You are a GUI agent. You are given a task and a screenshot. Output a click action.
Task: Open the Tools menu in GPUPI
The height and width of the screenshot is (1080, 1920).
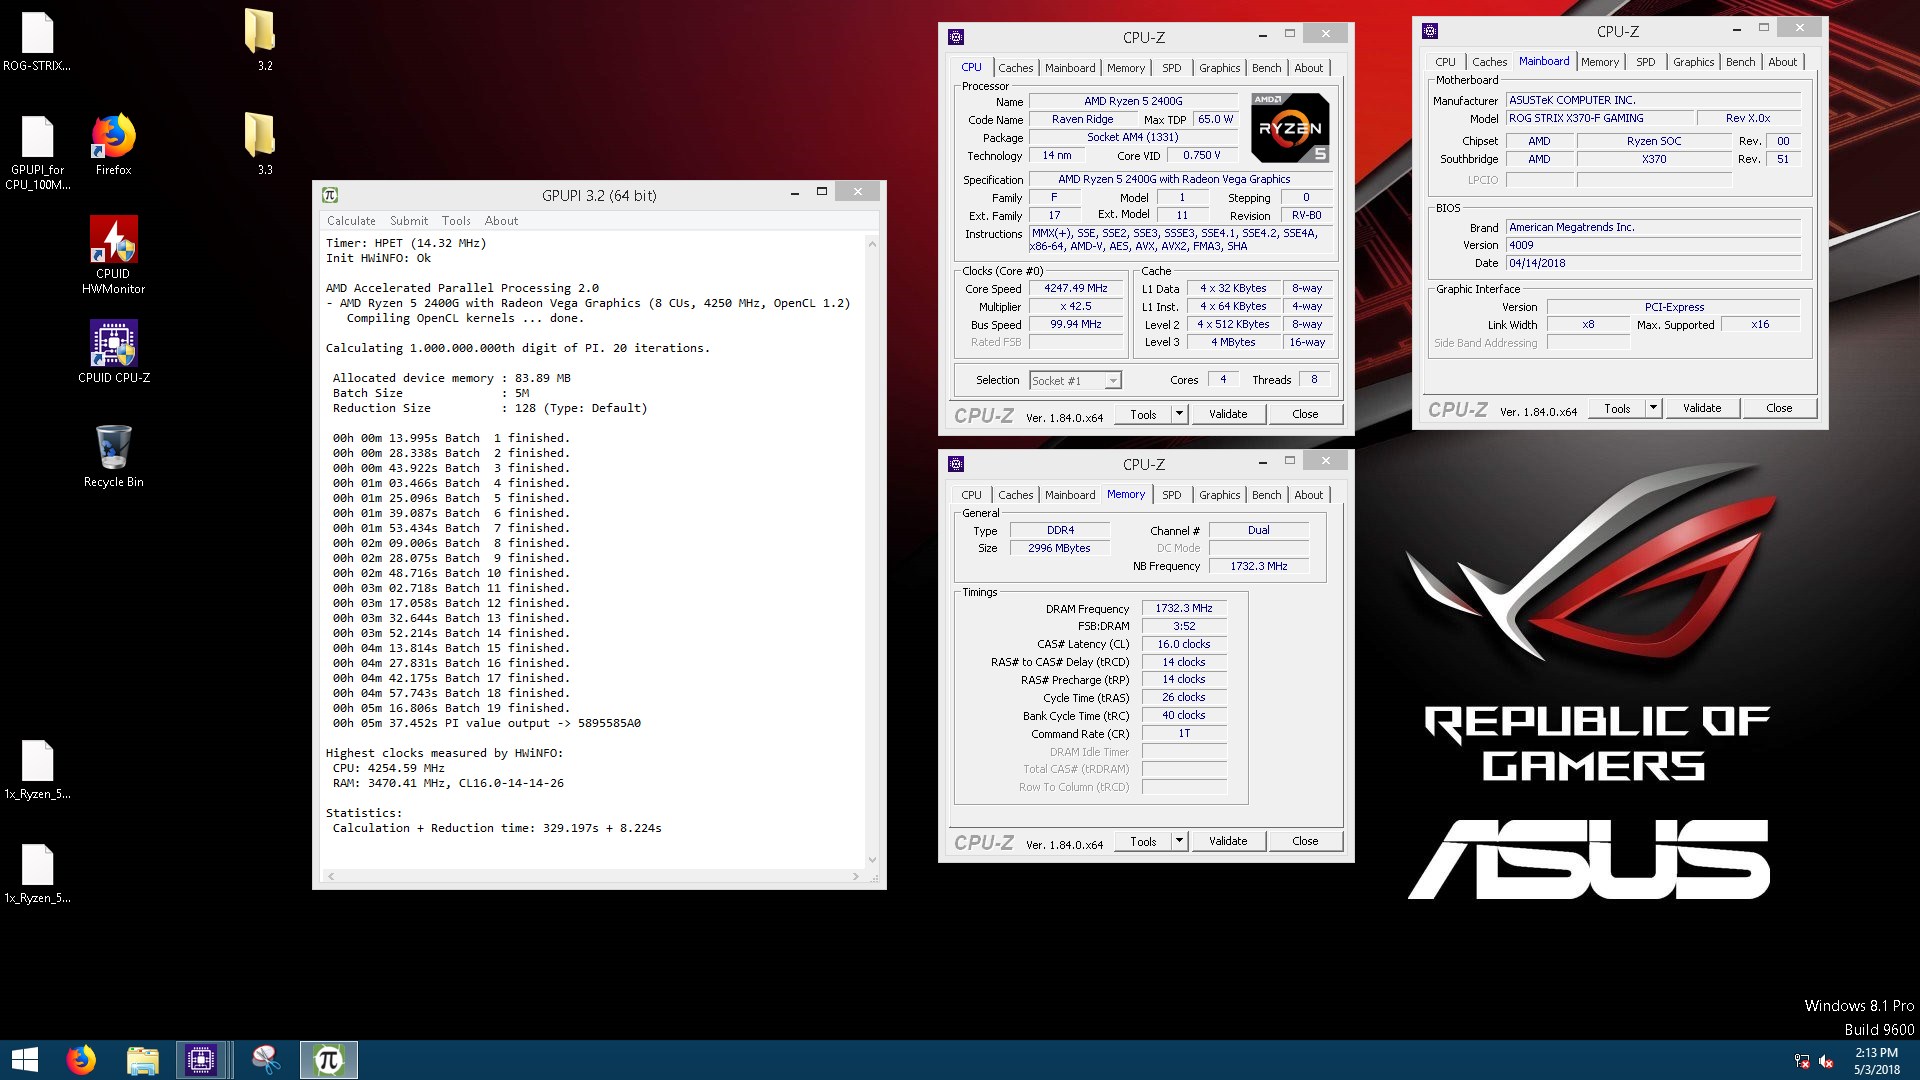(x=456, y=221)
